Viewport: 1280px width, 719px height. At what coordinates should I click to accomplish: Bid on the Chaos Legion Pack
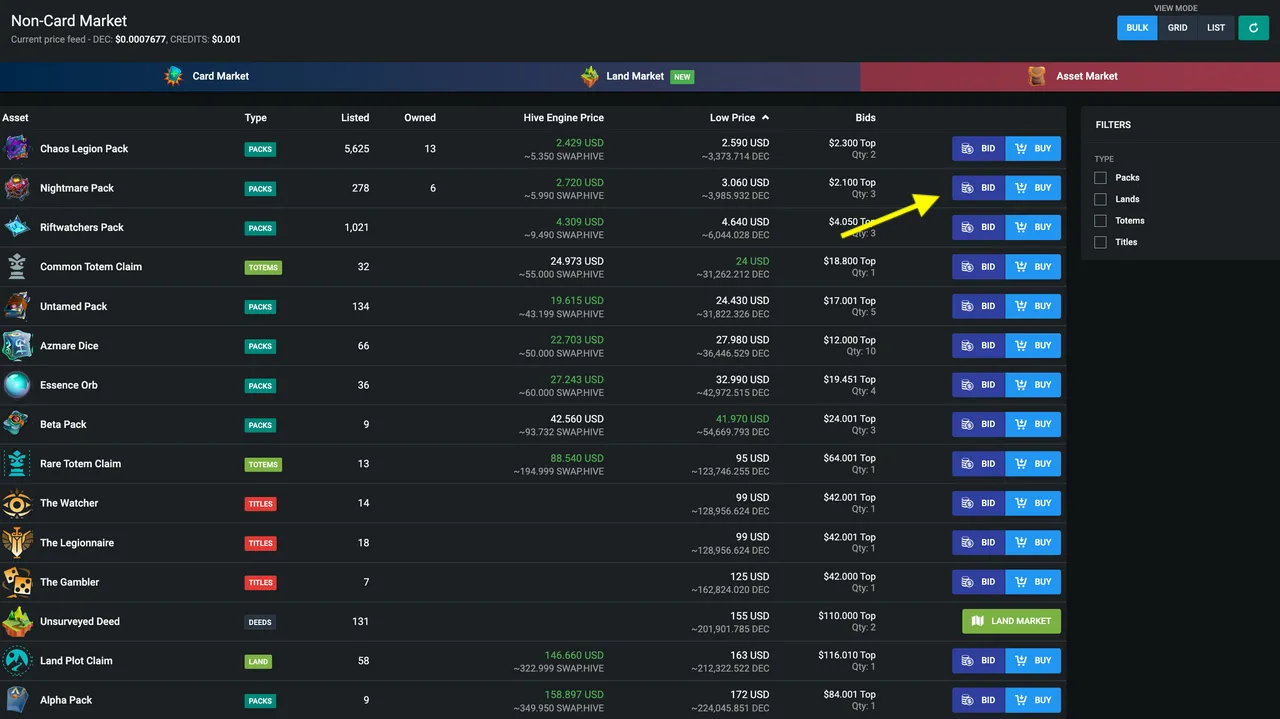click(978, 149)
